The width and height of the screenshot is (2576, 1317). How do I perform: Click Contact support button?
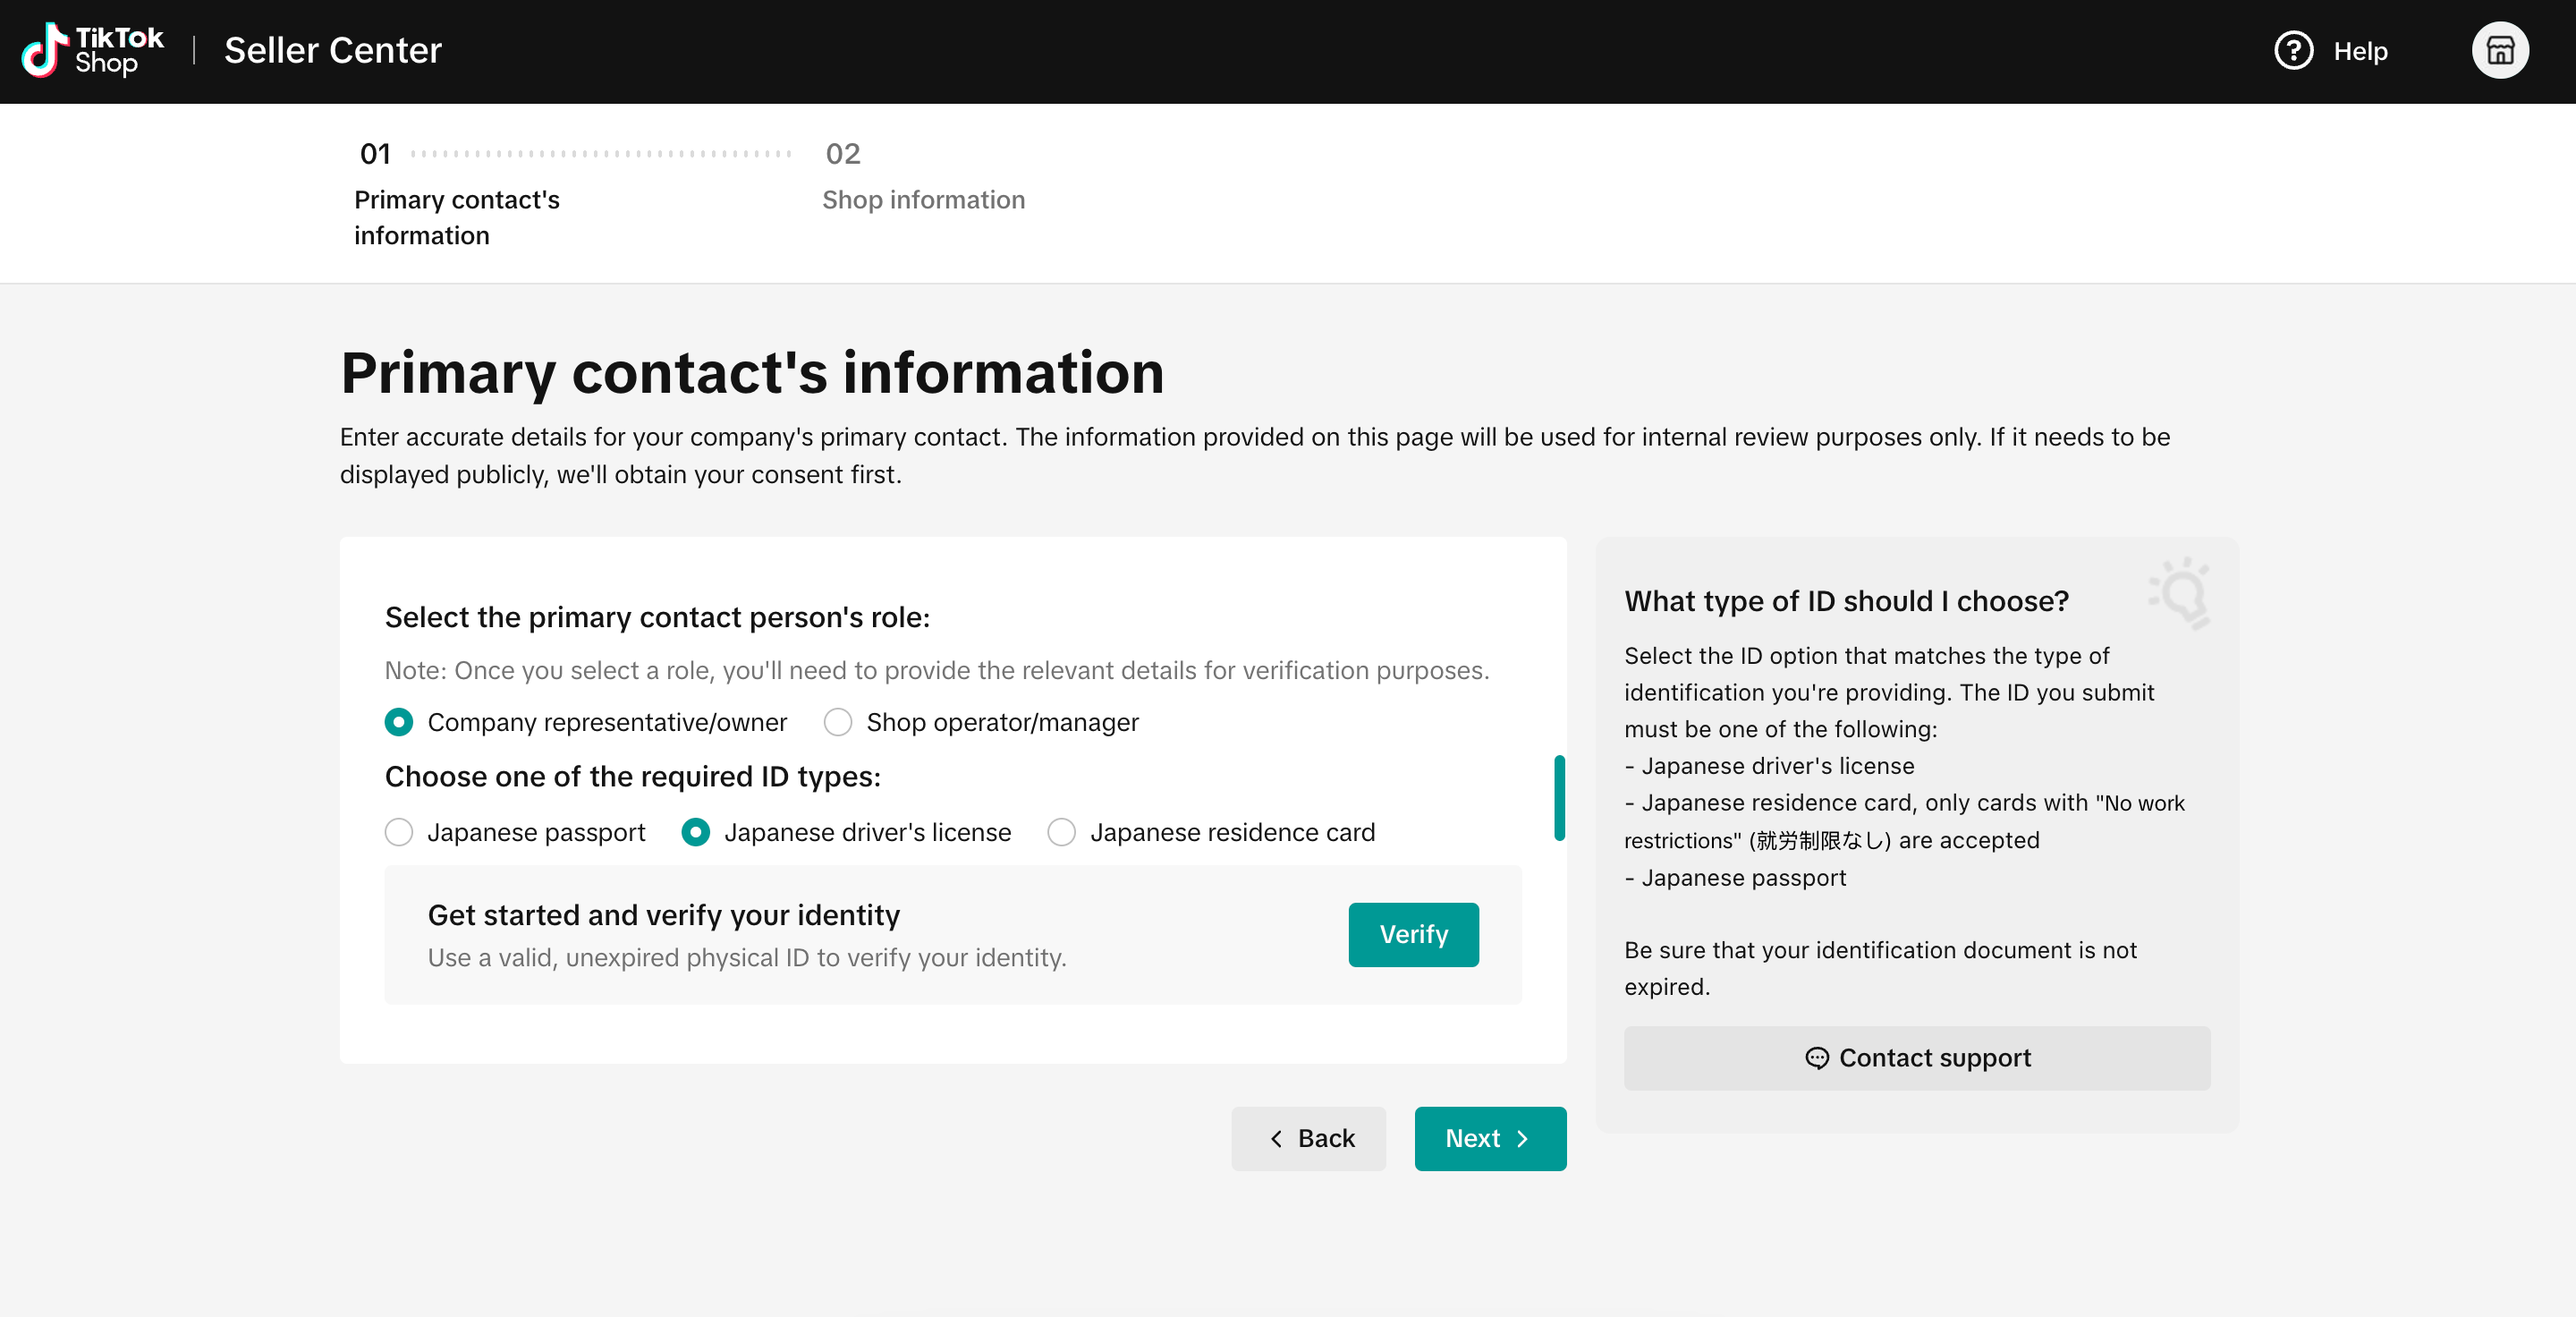click(x=1916, y=1058)
